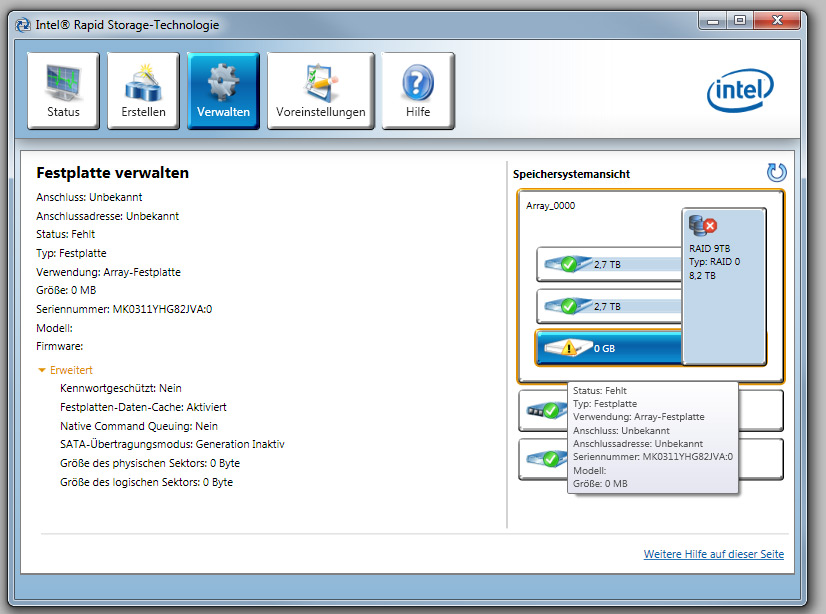Close the Intel Rapid Storage window

(777, 21)
